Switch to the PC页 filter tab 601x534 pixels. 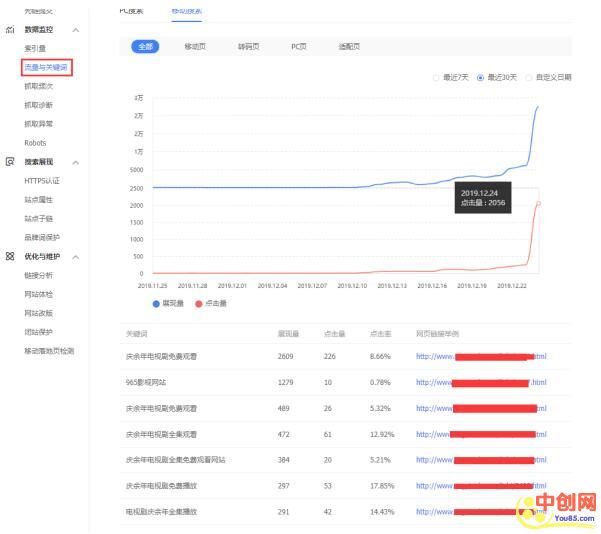[299, 47]
